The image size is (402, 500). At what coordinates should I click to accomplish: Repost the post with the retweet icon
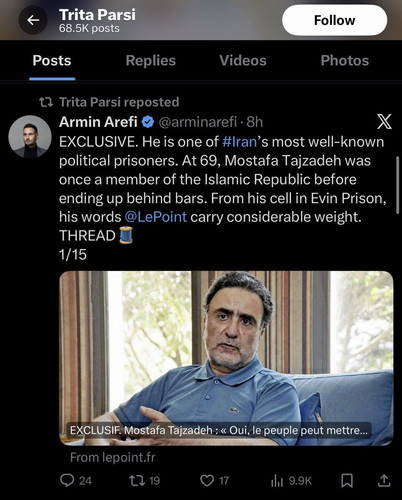tap(137, 480)
